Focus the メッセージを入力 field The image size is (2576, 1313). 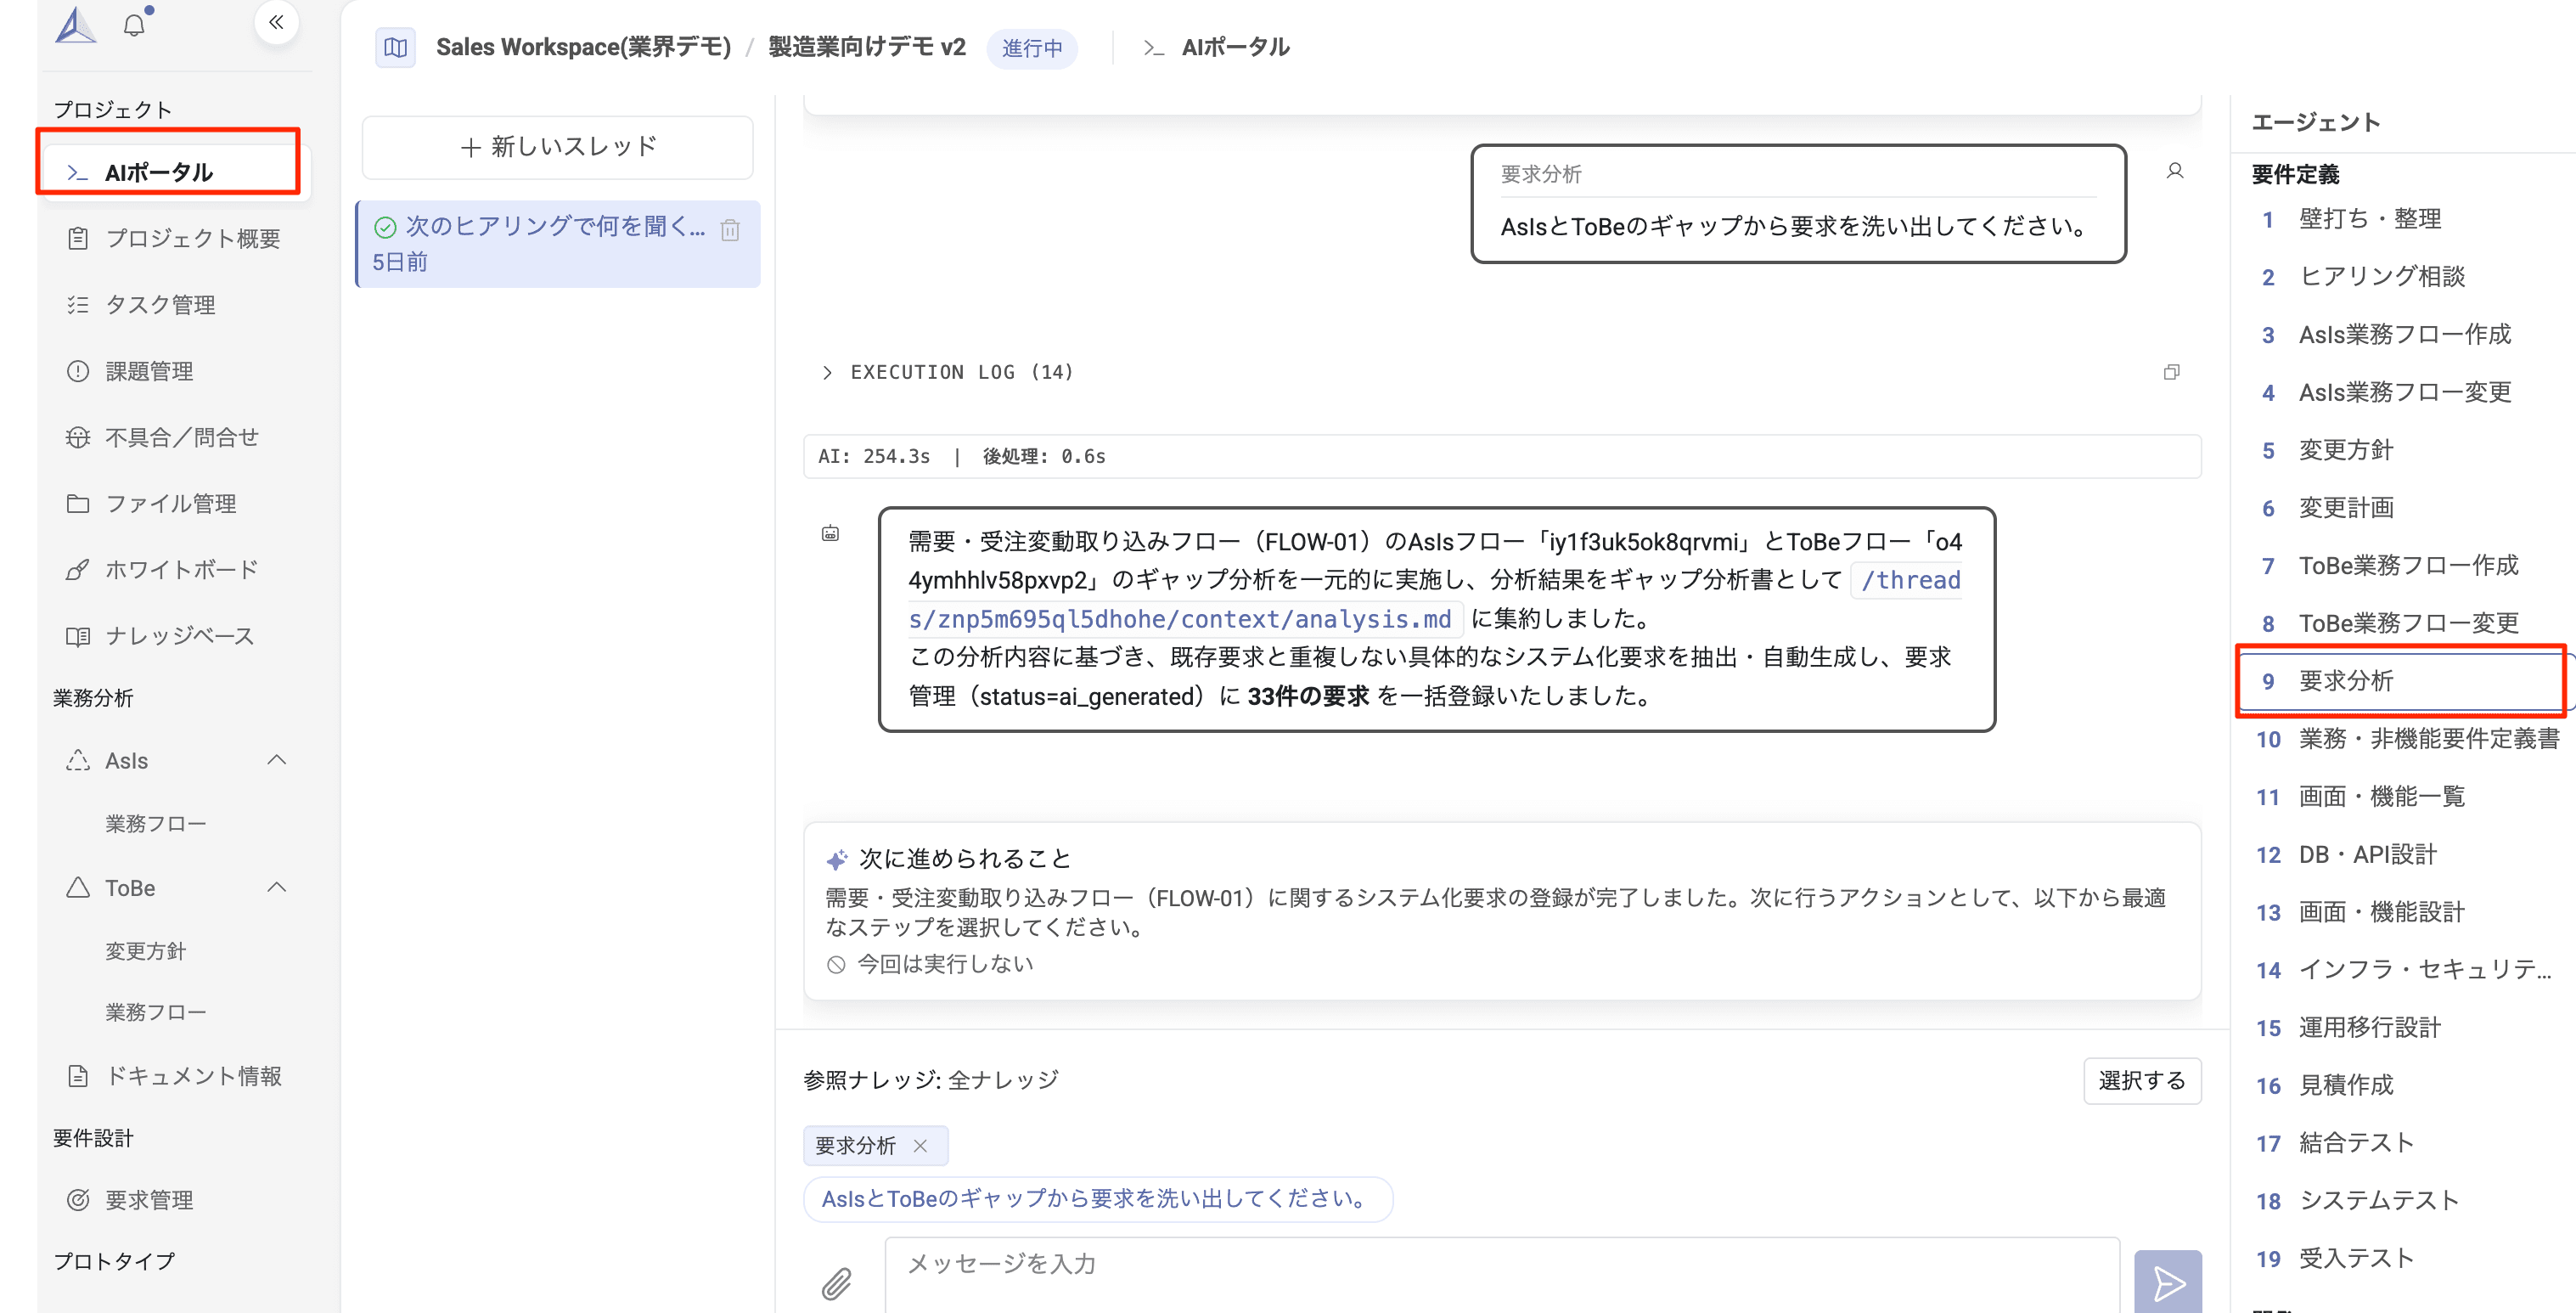pyautogui.click(x=1501, y=1275)
